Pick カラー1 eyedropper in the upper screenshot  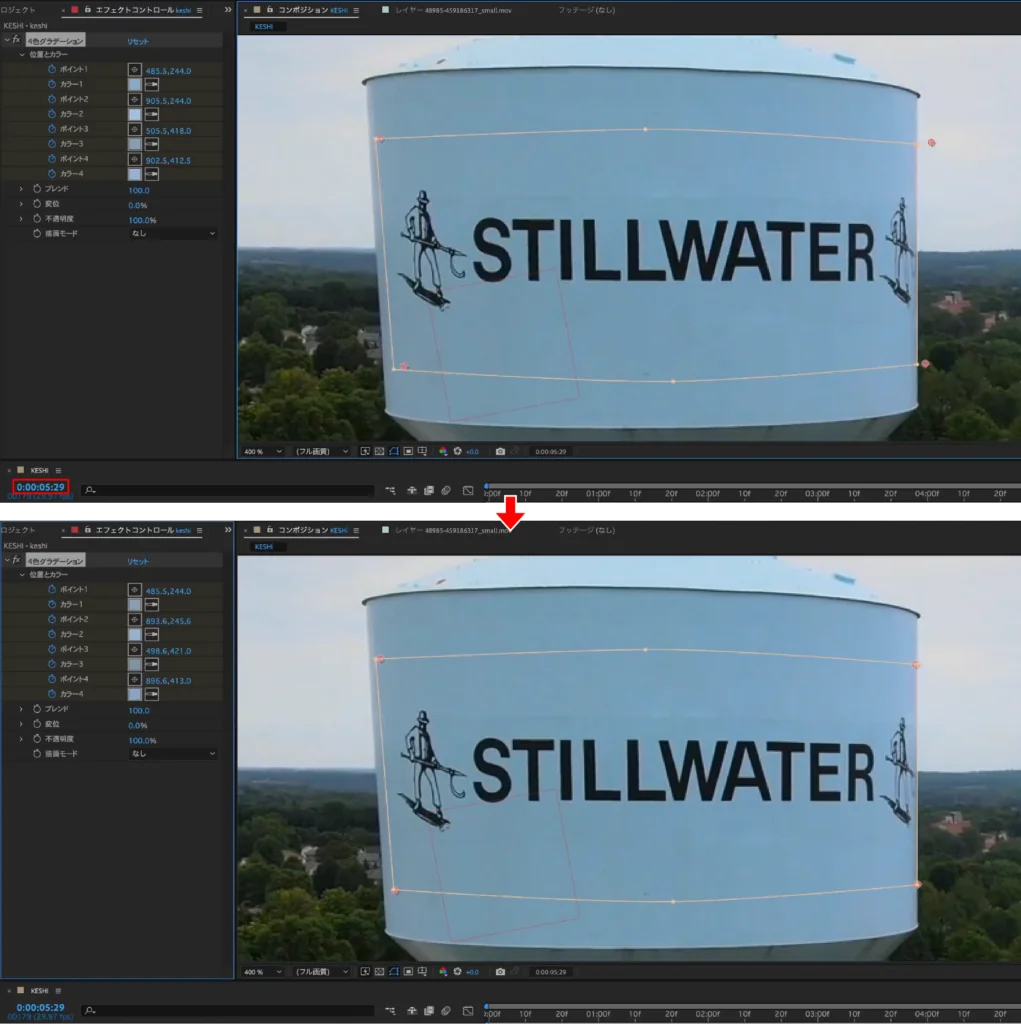click(152, 84)
